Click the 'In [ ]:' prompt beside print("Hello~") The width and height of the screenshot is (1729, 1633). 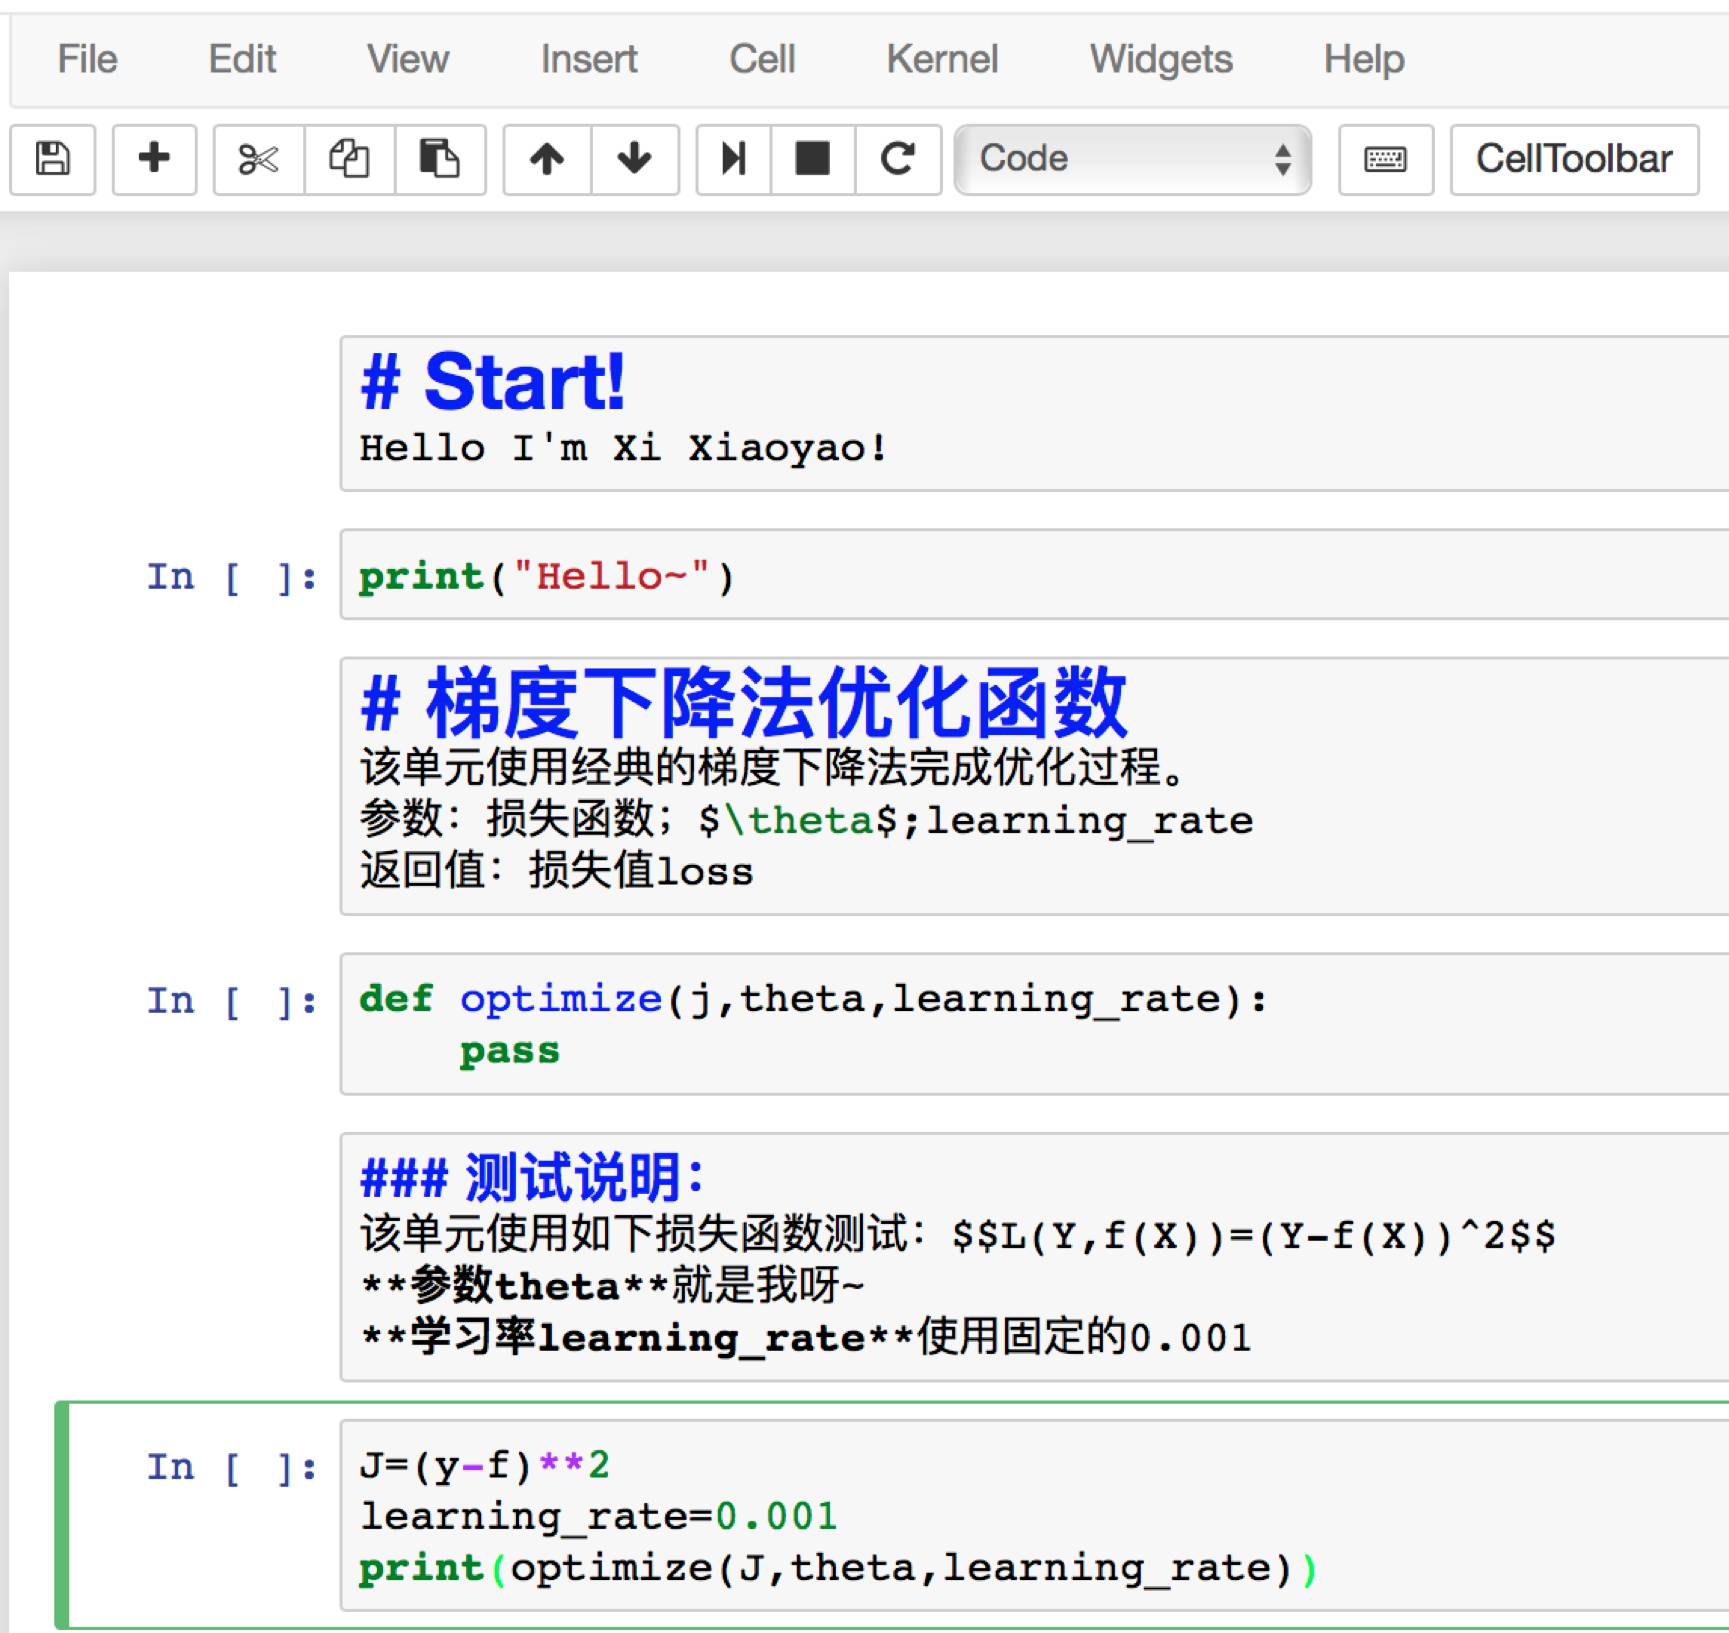coord(232,577)
